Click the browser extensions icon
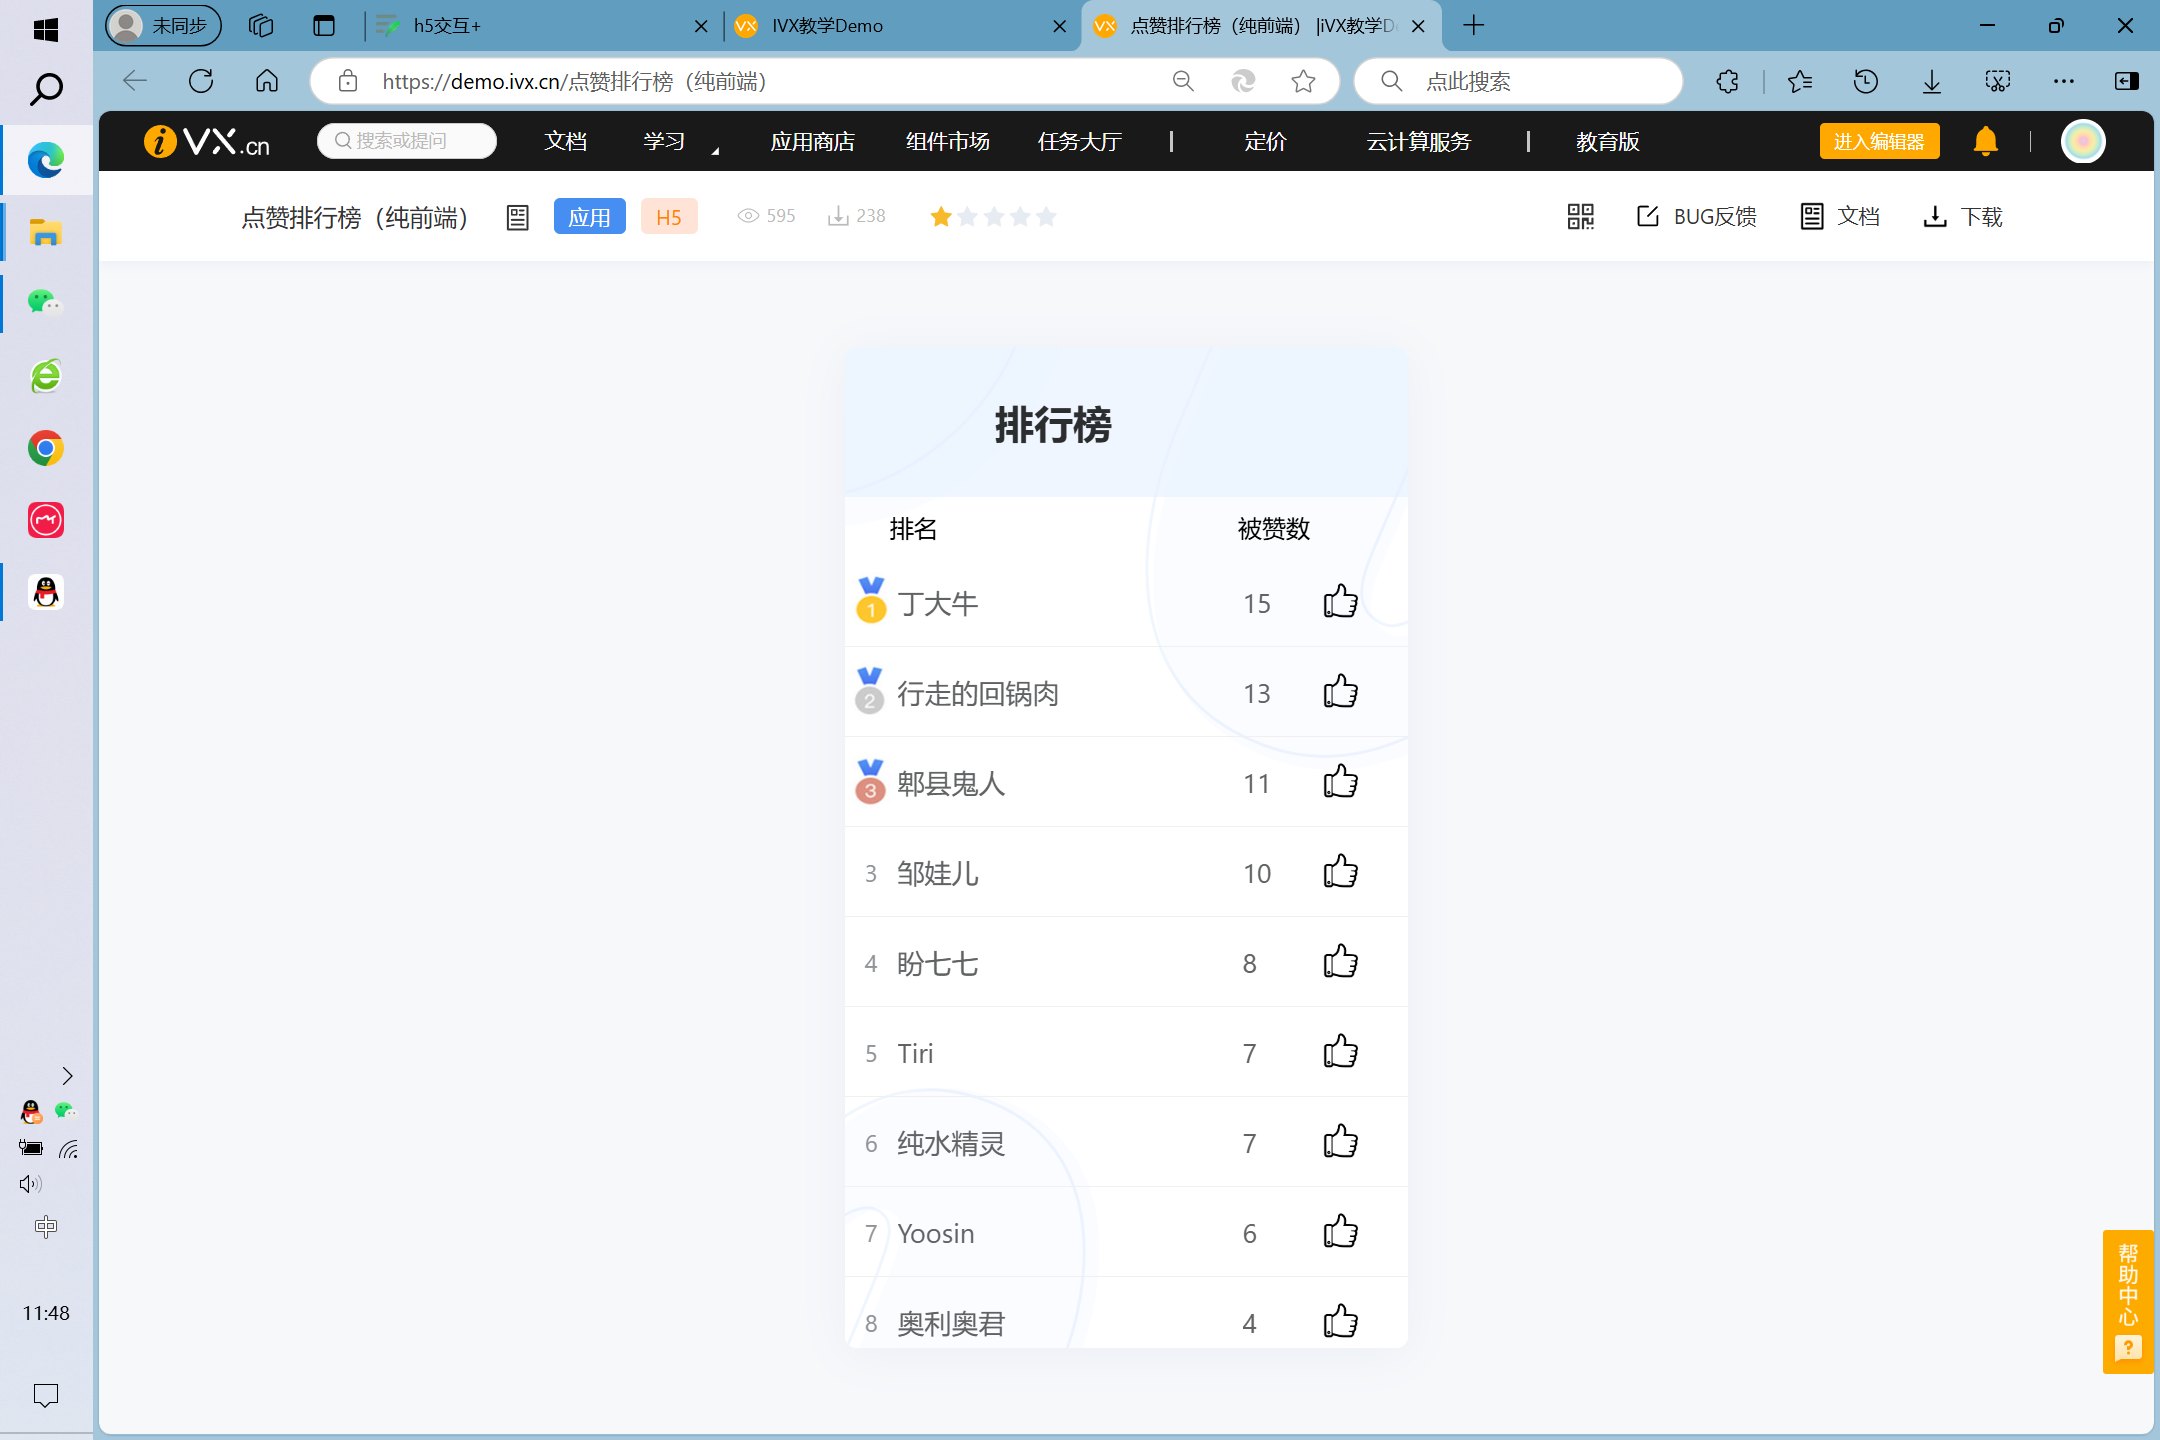The height and width of the screenshot is (1440, 2160). (1727, 81)
